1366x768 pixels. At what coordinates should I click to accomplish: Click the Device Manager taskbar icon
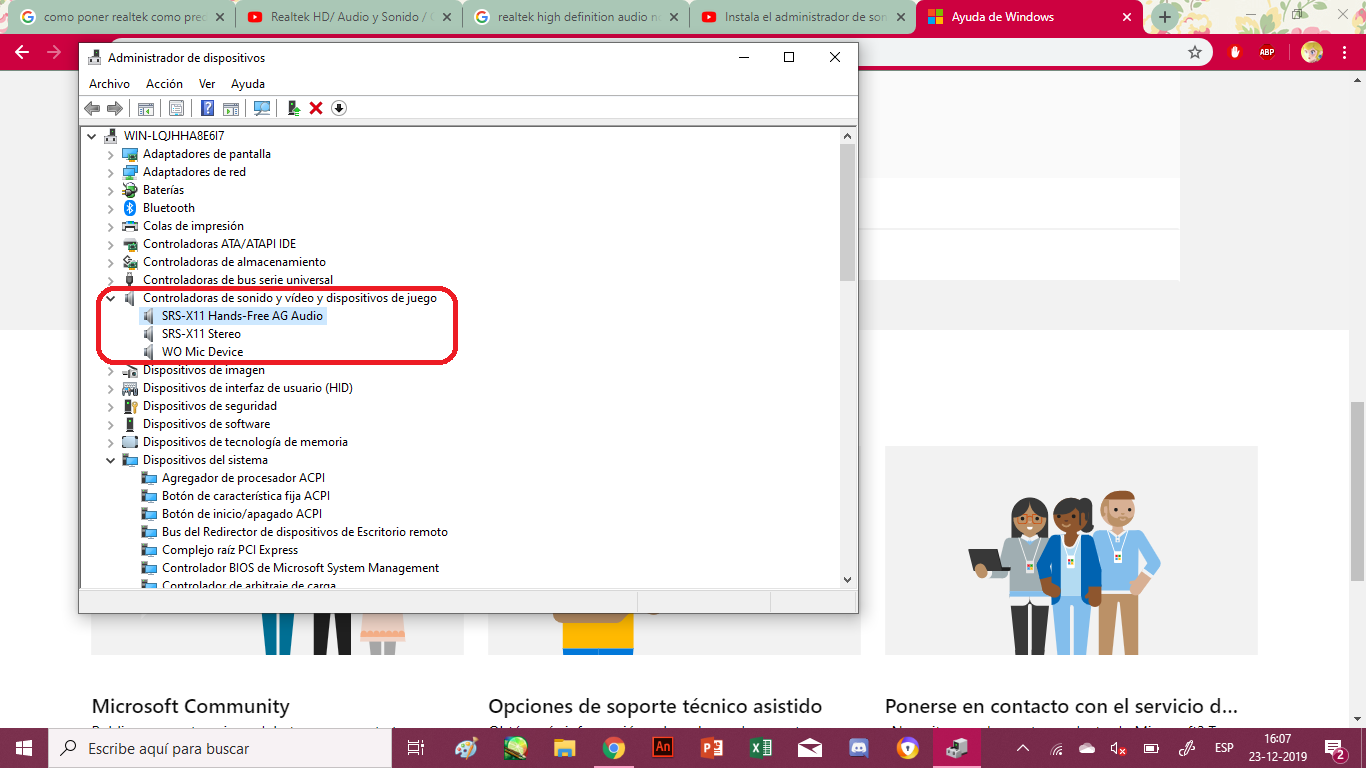[x=957, y=748]
